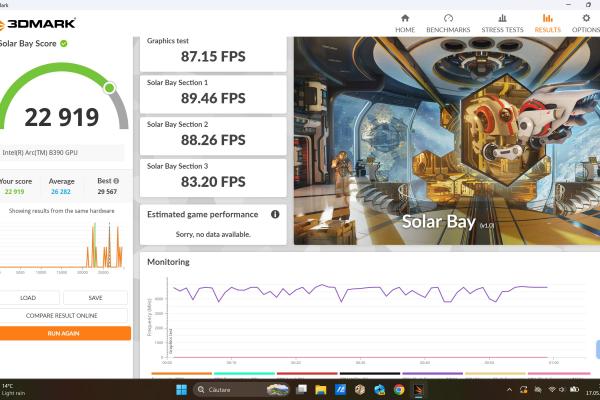The width and height of the screenshot is (600, 400).
Task: Click the Best score 29 567
Action: [107, 192]
